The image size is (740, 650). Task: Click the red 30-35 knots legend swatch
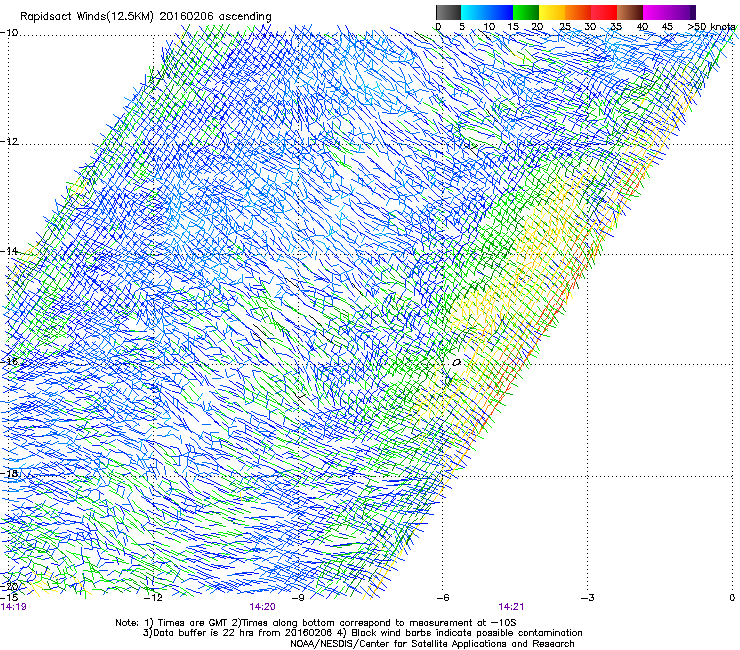tap(604, 12)
